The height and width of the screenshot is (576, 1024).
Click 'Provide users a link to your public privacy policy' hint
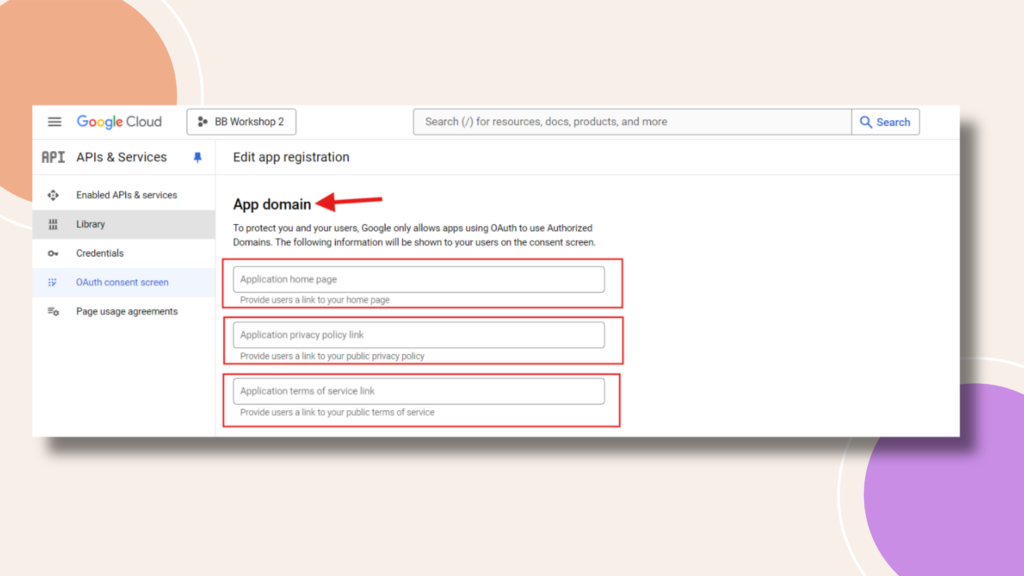(x=332, y=356)
